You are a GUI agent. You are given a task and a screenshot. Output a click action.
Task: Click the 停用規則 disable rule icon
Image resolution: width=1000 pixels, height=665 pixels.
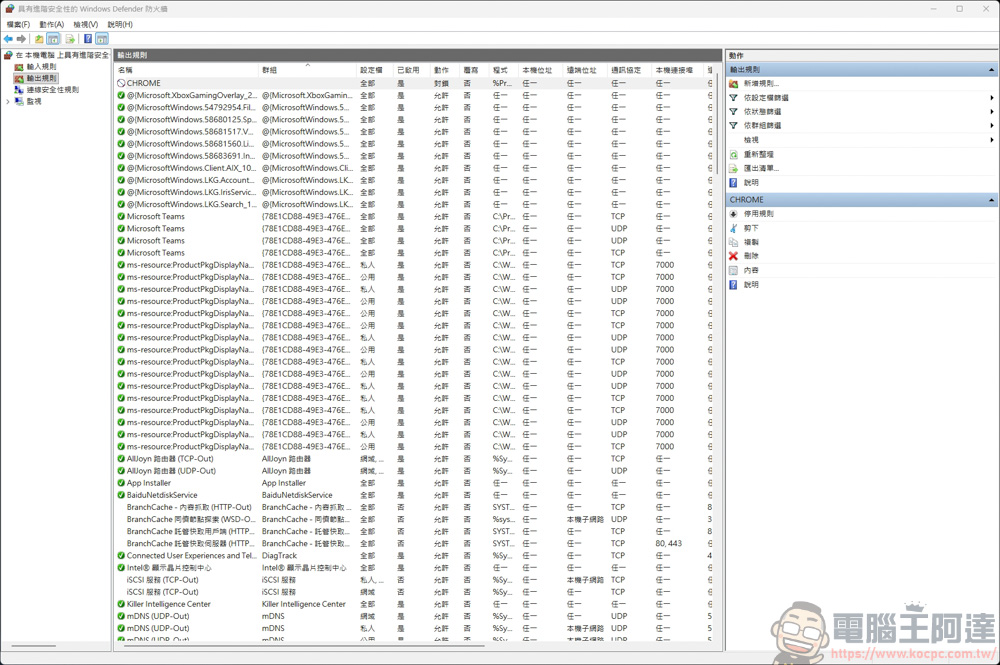coord(733,214)
